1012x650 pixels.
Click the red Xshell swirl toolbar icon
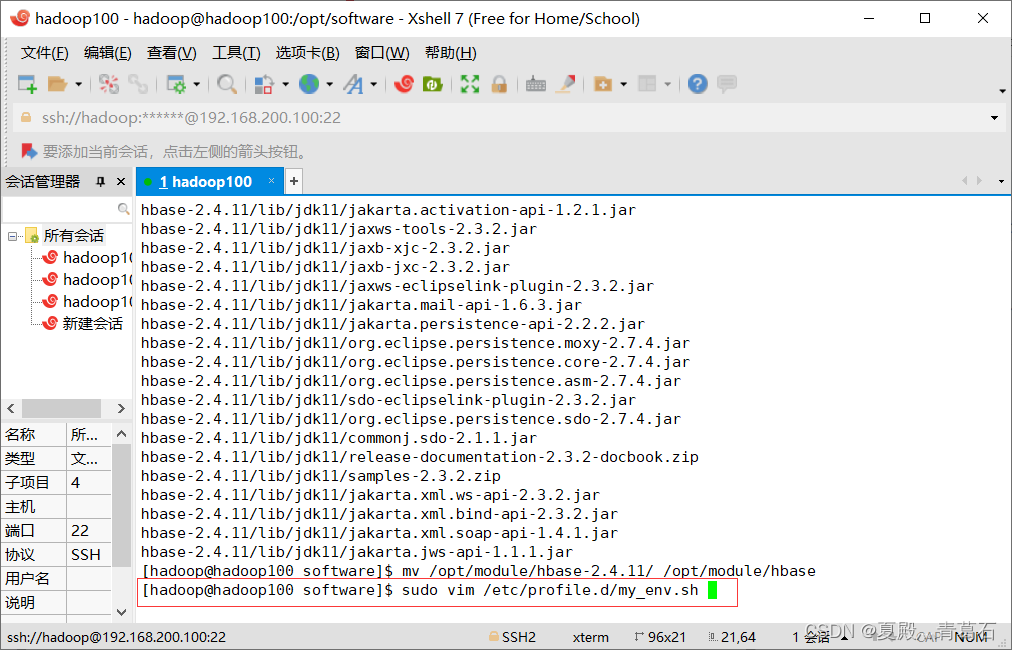404,84
